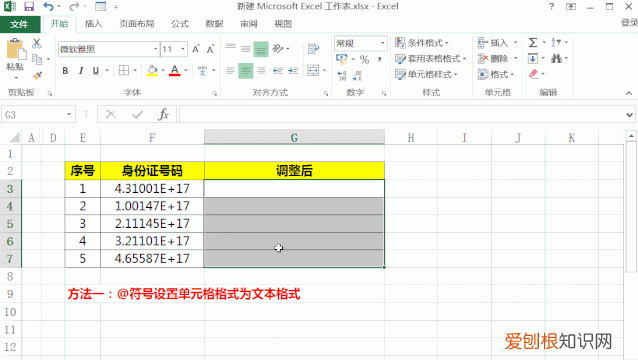
Task: Collapse the ribbon with arrow
Action: 629,93
